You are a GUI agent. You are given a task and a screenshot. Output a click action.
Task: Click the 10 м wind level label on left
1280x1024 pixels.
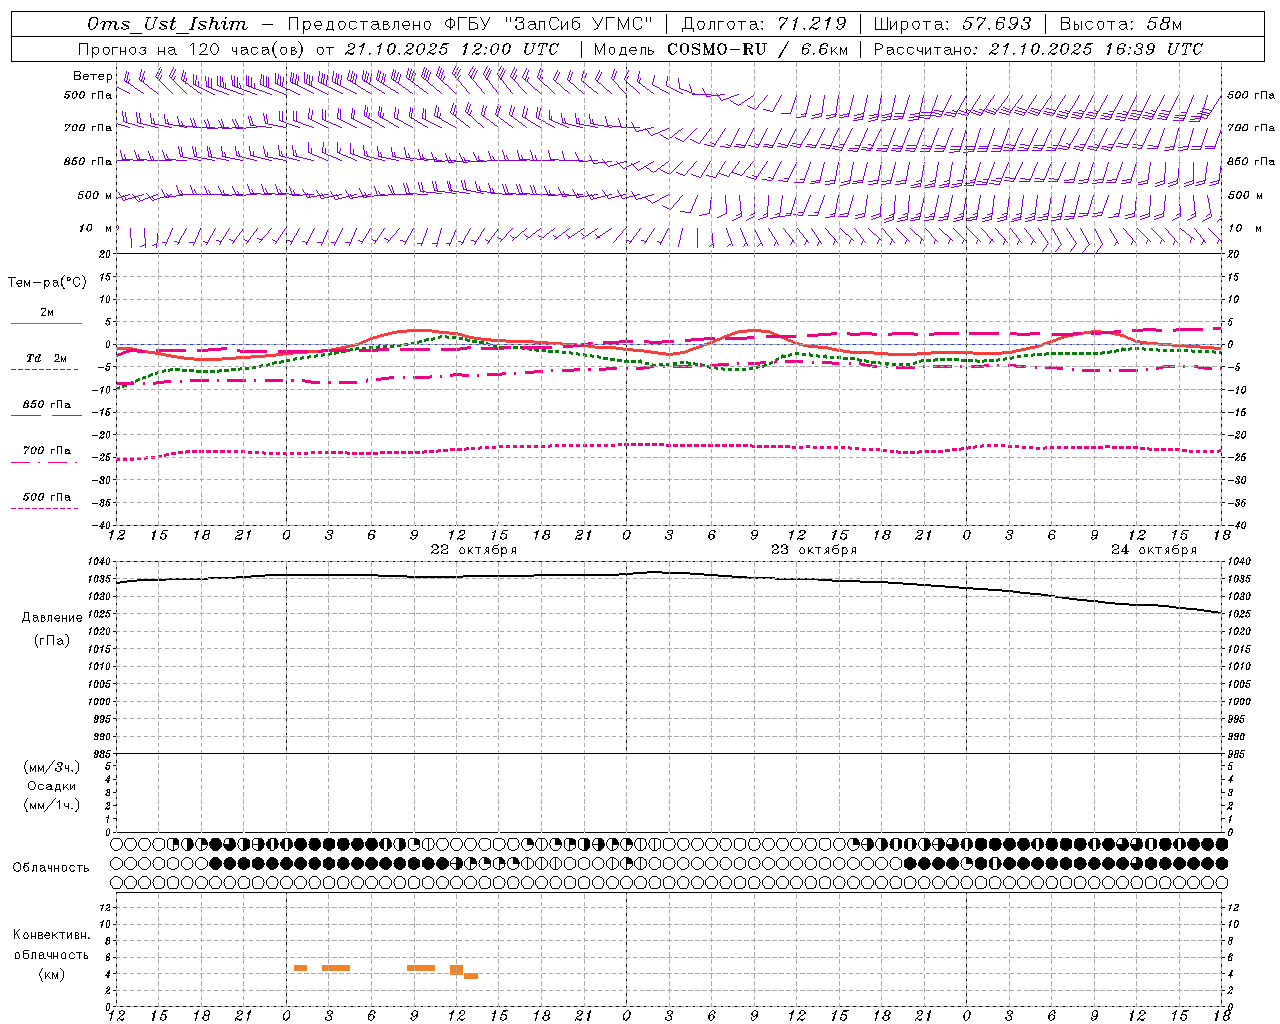click(96, 228)
